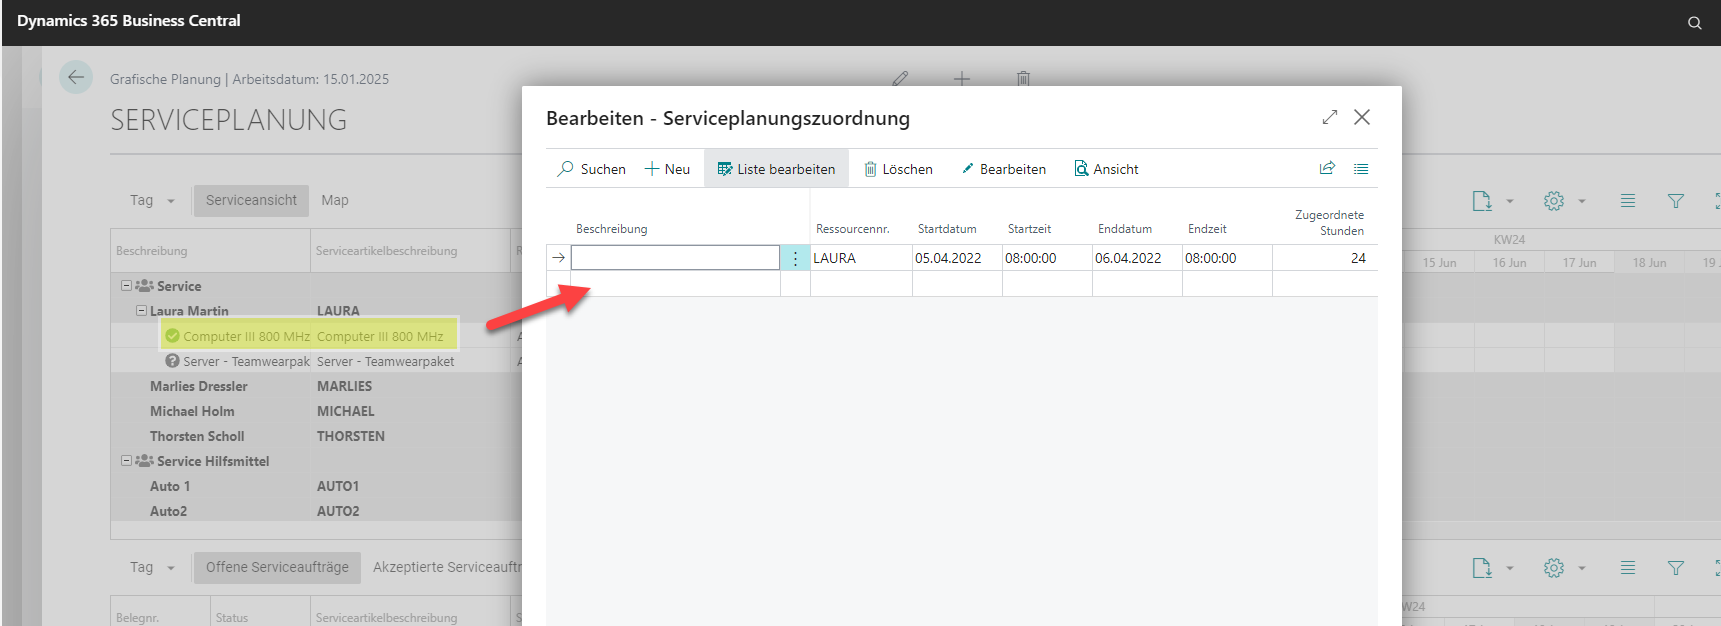This screenshot has width=1721, height=626.
Task: Open the row options three-dot menu
Action: pyautogui.click(x=795, y=258)
